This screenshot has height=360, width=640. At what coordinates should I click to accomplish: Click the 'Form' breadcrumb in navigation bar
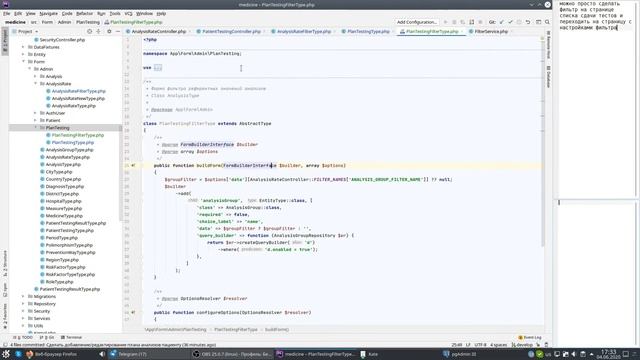coord(47,22)
